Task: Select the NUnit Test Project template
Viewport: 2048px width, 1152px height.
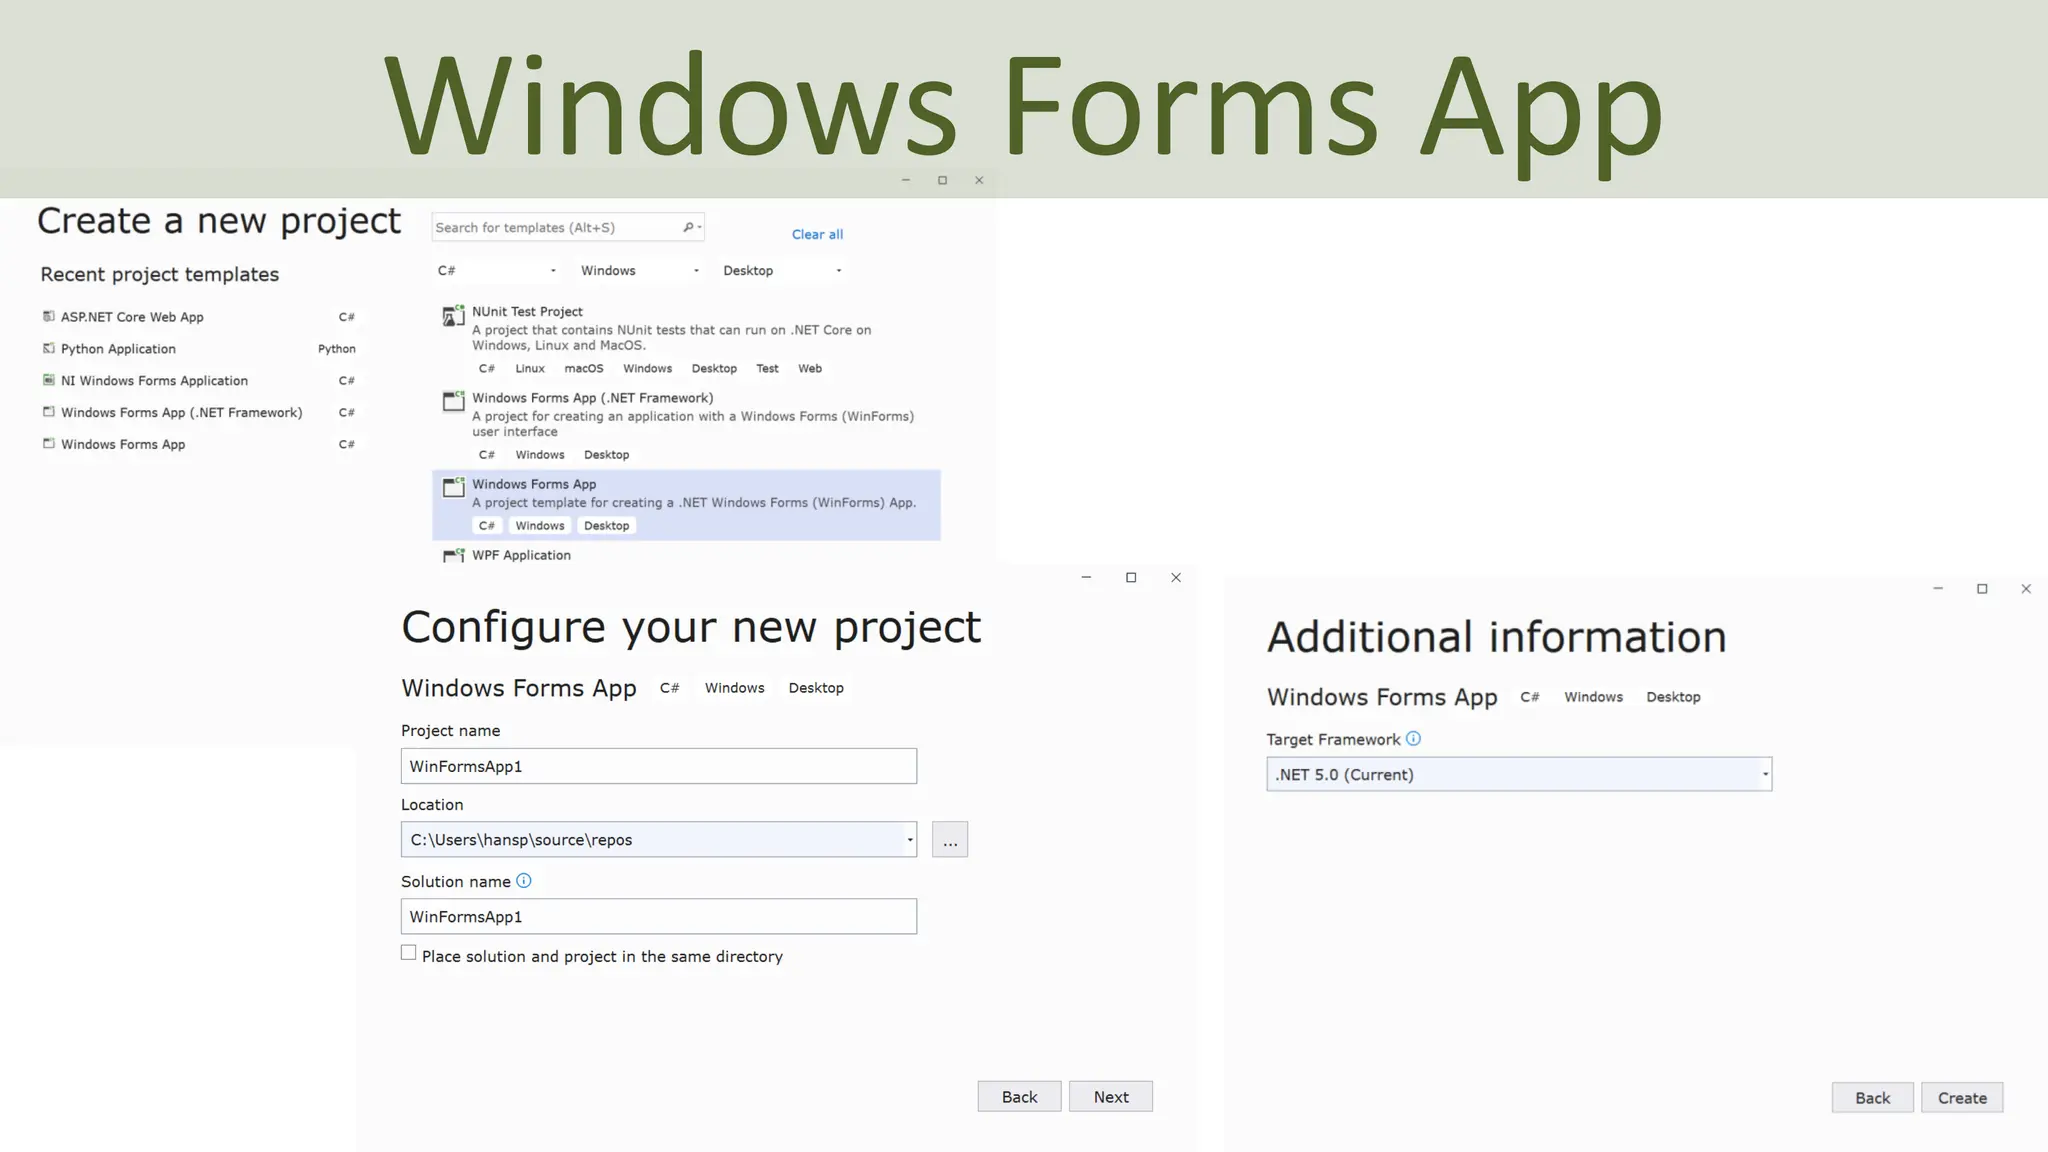Action: tap(686, 340)
